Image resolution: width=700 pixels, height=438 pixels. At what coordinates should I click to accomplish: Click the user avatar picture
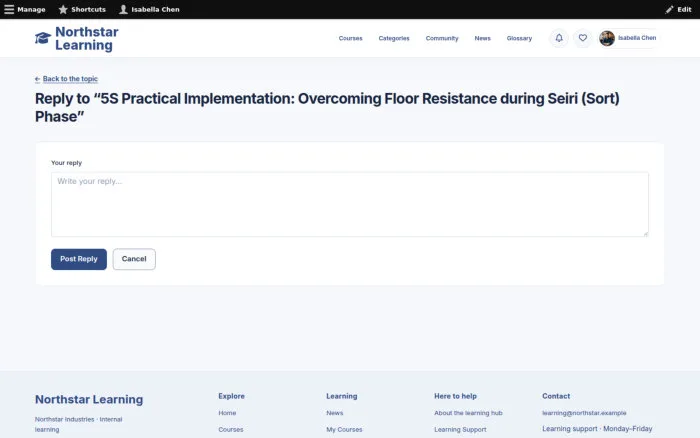(x=607, y=38)
